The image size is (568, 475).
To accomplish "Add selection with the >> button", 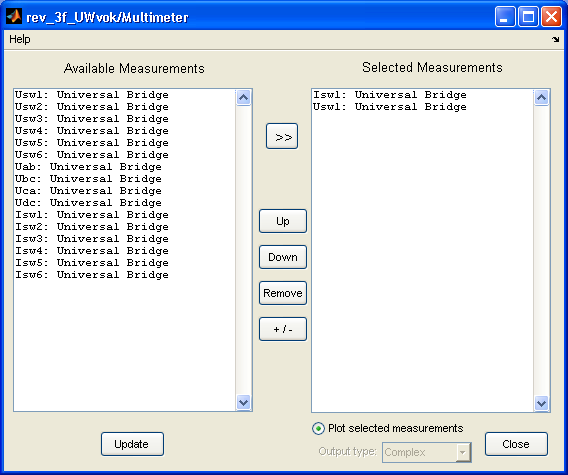I will [x=282, y=136].
